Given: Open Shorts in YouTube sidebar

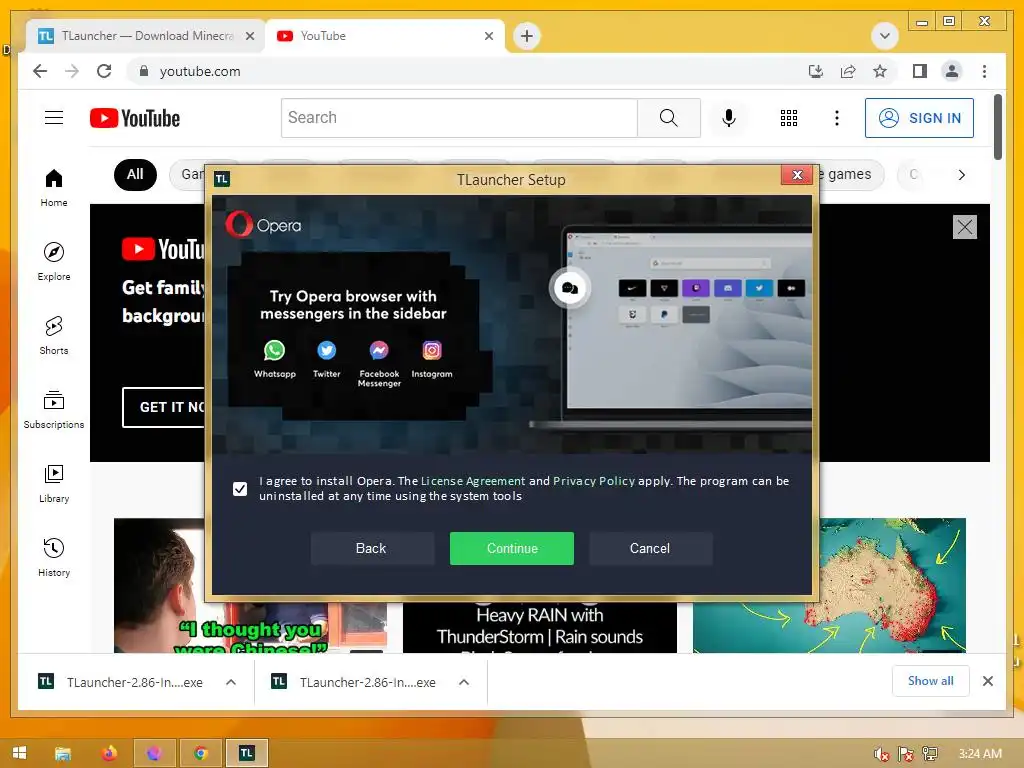Looking at the screenshot, I should coord(54,335).
